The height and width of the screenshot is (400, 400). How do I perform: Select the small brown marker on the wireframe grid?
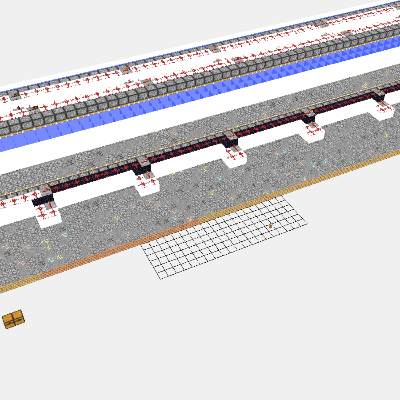tap(270, 226)
